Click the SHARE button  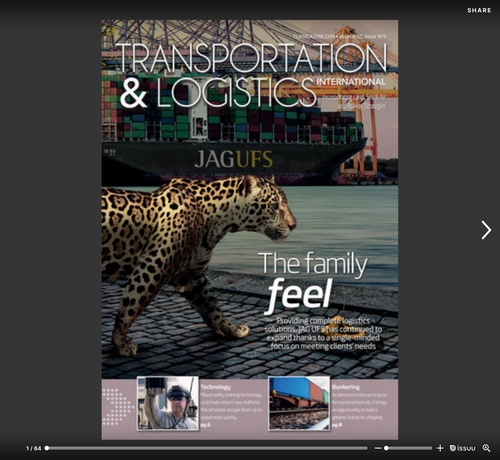479,10
